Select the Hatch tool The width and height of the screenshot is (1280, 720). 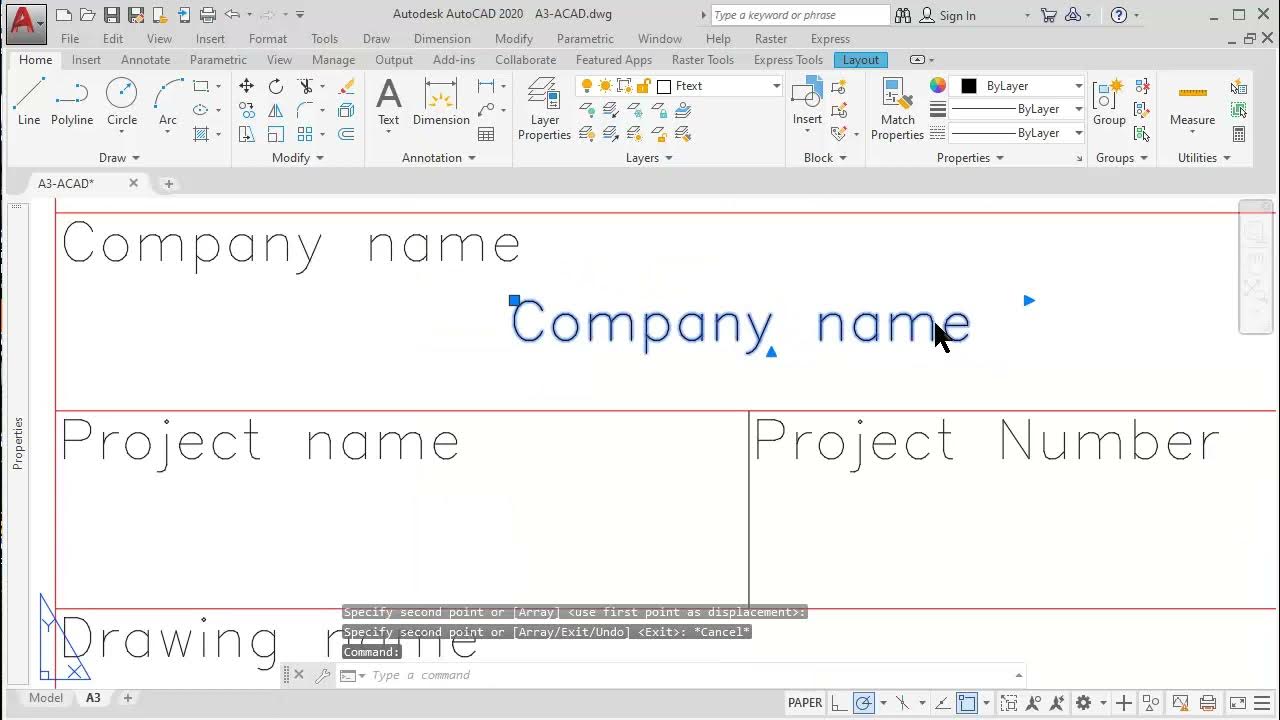pos(201,134)
